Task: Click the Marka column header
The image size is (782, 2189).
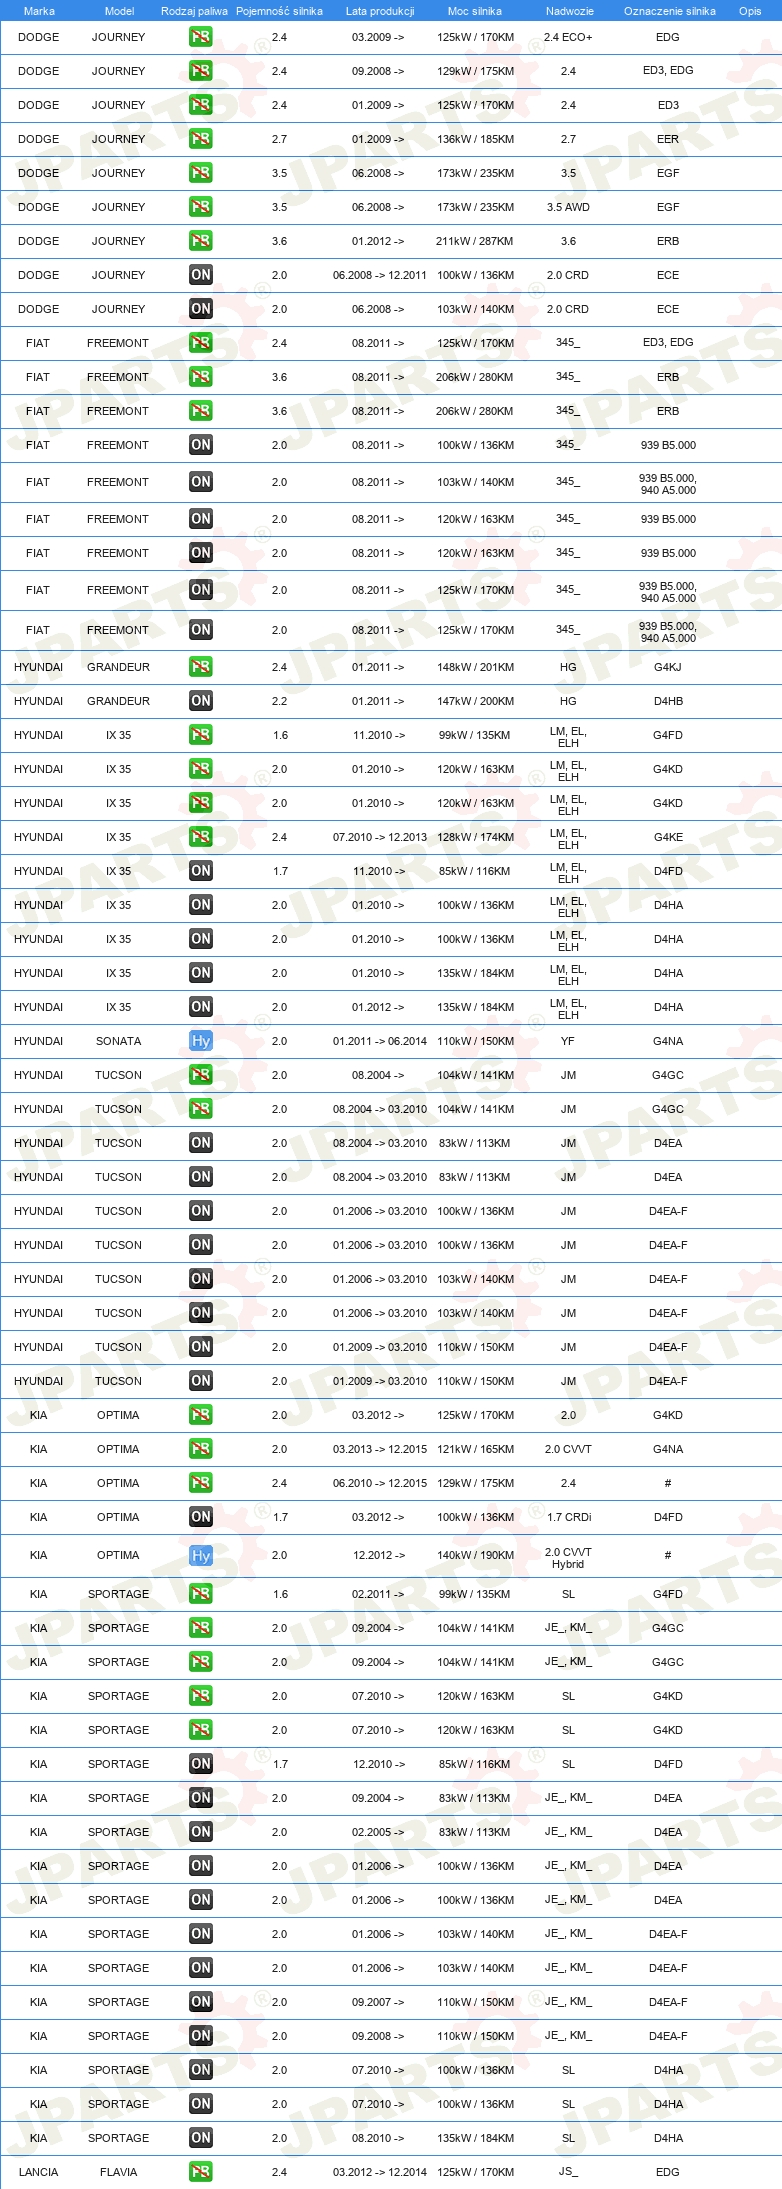Action: tap(39, 11)
